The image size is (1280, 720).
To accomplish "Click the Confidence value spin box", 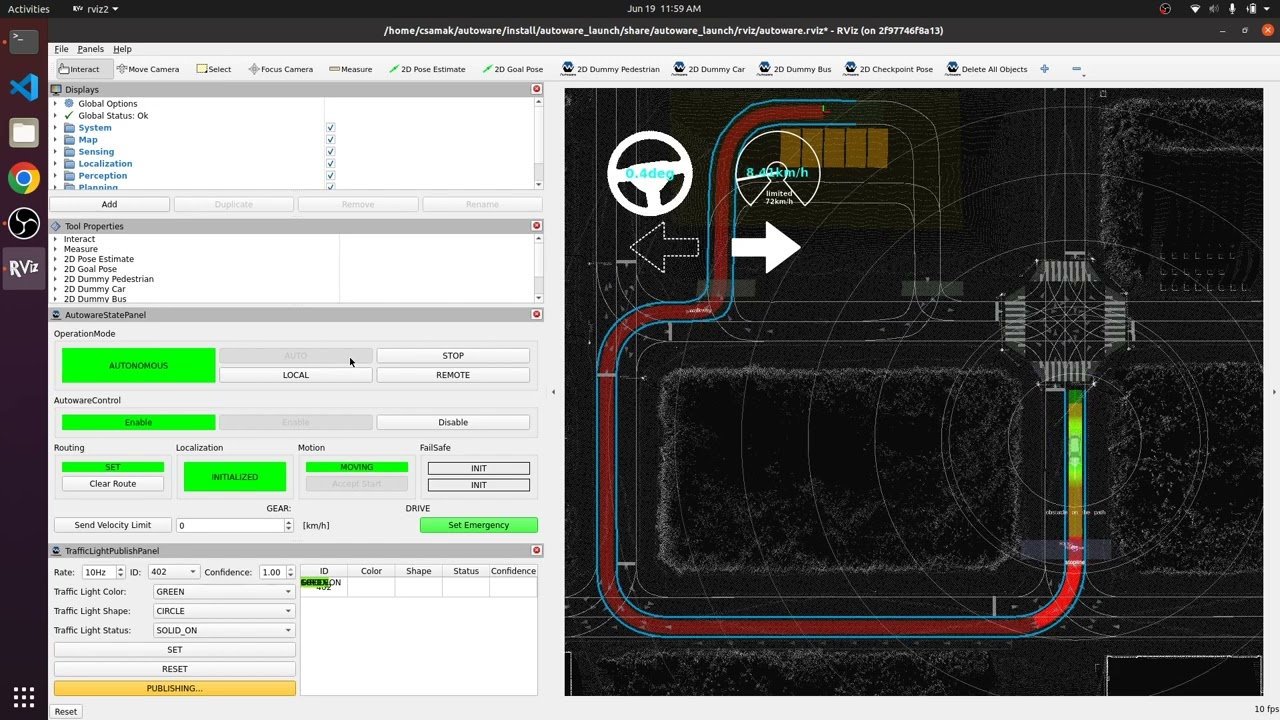I will (274, 572).
